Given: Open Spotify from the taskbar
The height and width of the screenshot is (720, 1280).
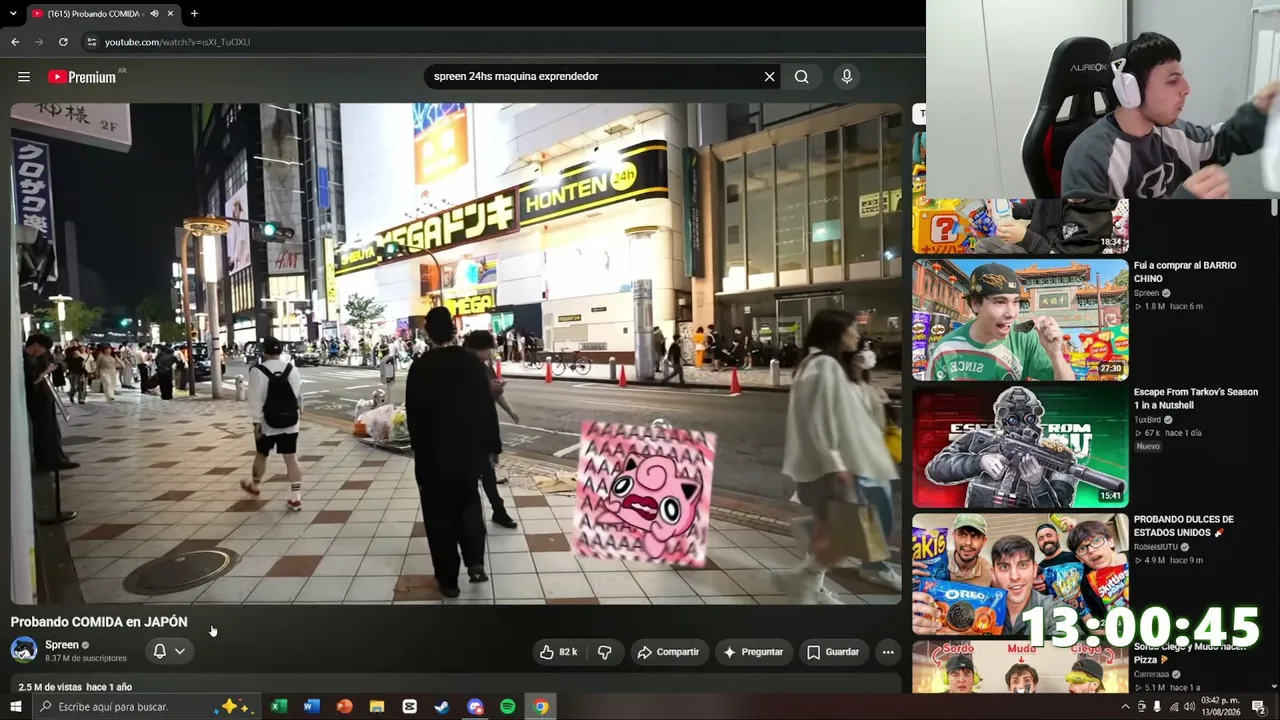Looking at the screenshot, I should pos(508,707).
